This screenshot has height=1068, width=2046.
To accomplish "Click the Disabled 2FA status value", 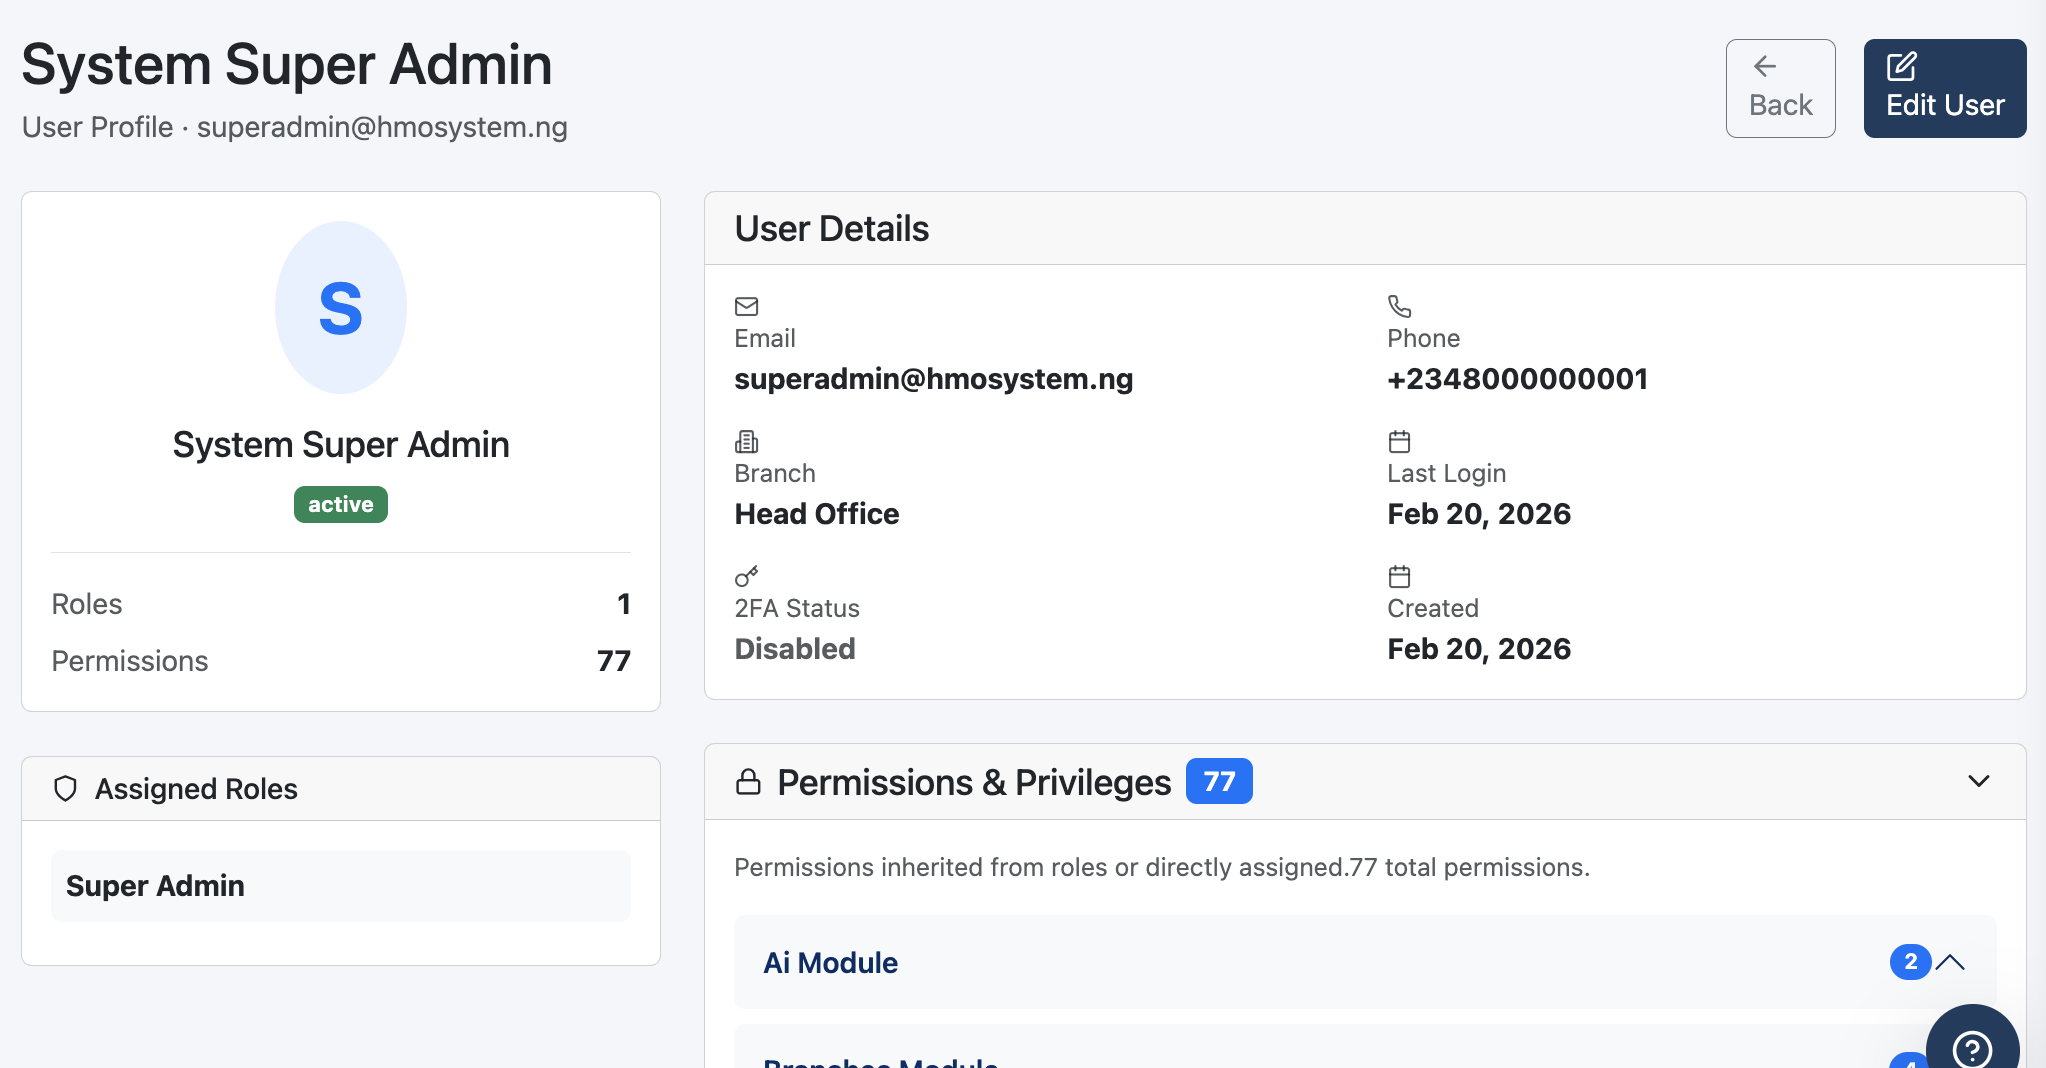I will (795, 649).
